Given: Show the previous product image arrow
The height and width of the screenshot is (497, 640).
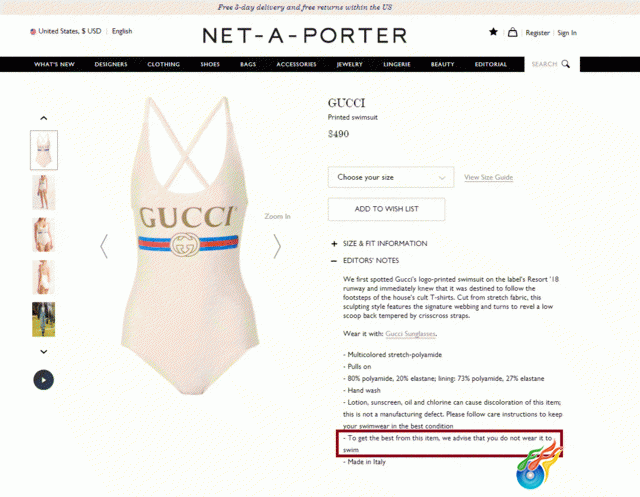Looking at the screenshot, I should 104,246.
